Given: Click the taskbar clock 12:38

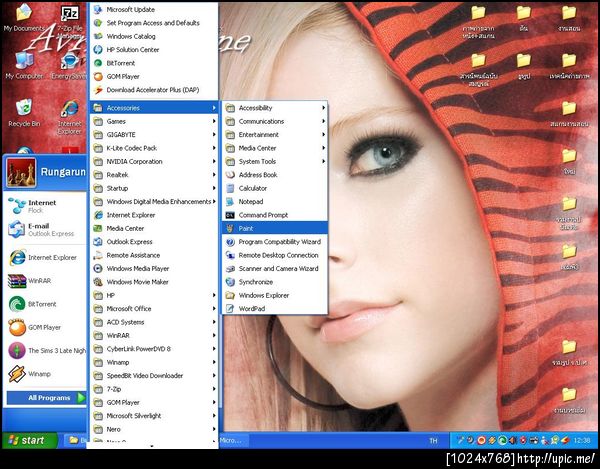Looking at the screenshot, I should 582,441.
